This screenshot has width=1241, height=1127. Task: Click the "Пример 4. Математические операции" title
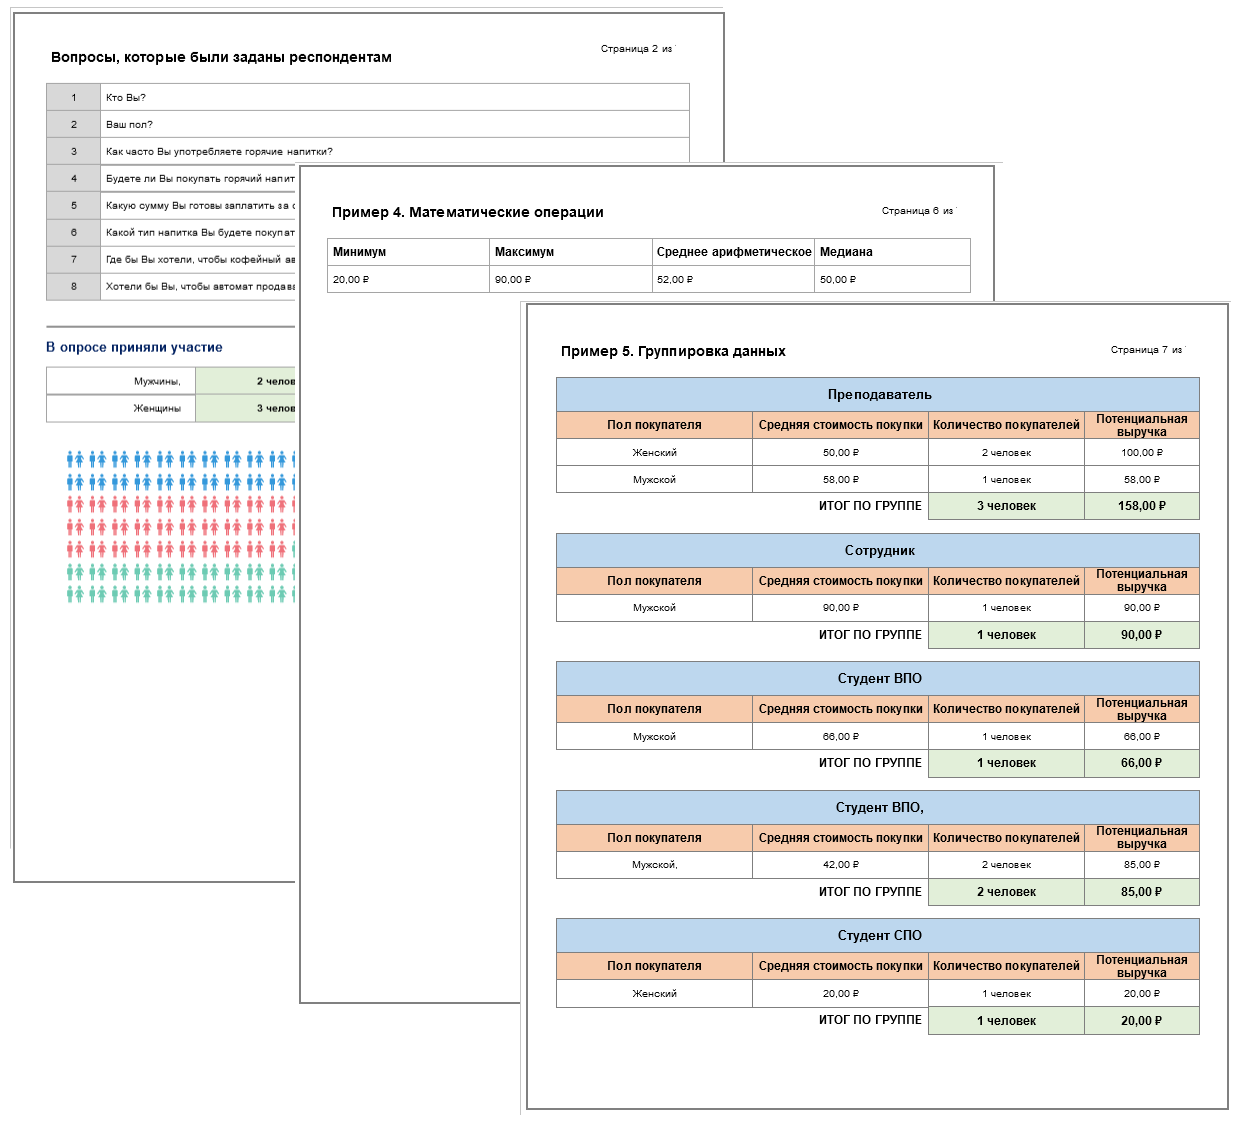tap(467, 212)
